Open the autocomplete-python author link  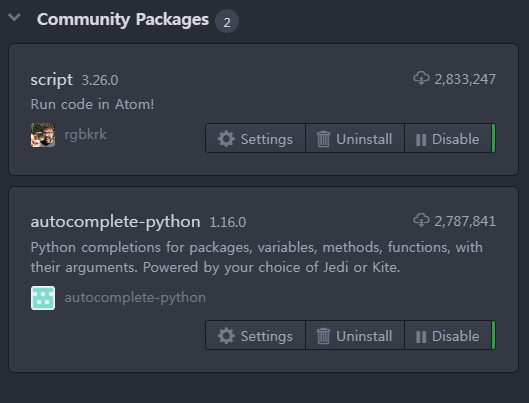pyautogui.click(x=135, y=298)
